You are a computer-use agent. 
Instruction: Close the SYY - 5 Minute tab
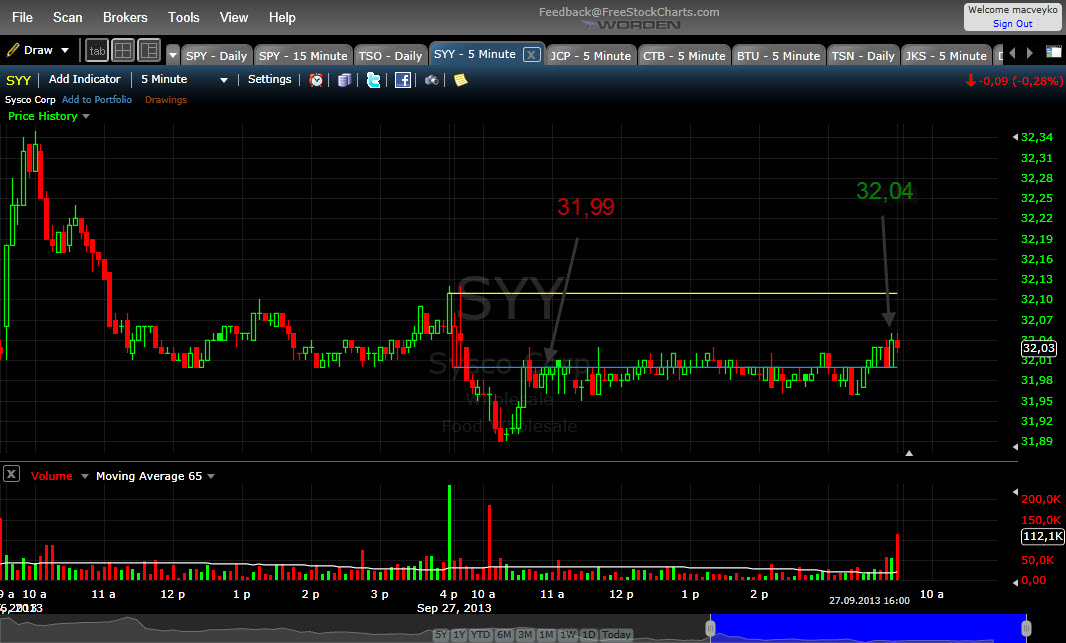coord(532,54)
